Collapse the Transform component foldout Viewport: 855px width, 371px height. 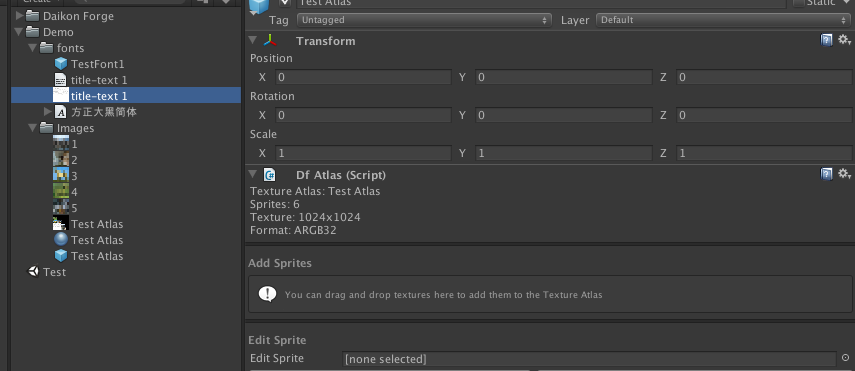click(252, 40)
